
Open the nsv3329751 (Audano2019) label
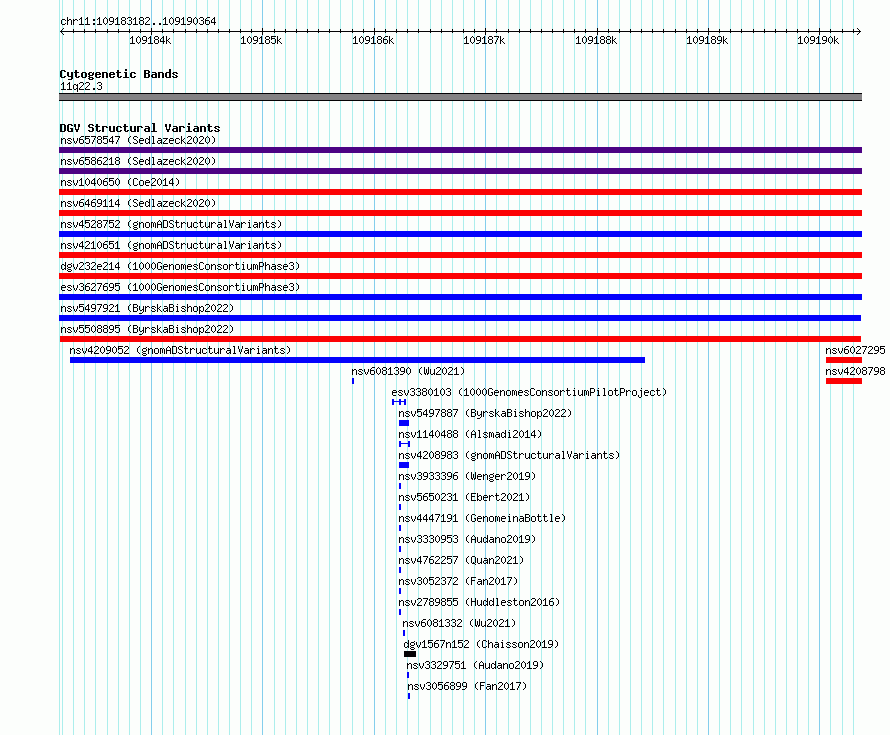tap(475, 665)
